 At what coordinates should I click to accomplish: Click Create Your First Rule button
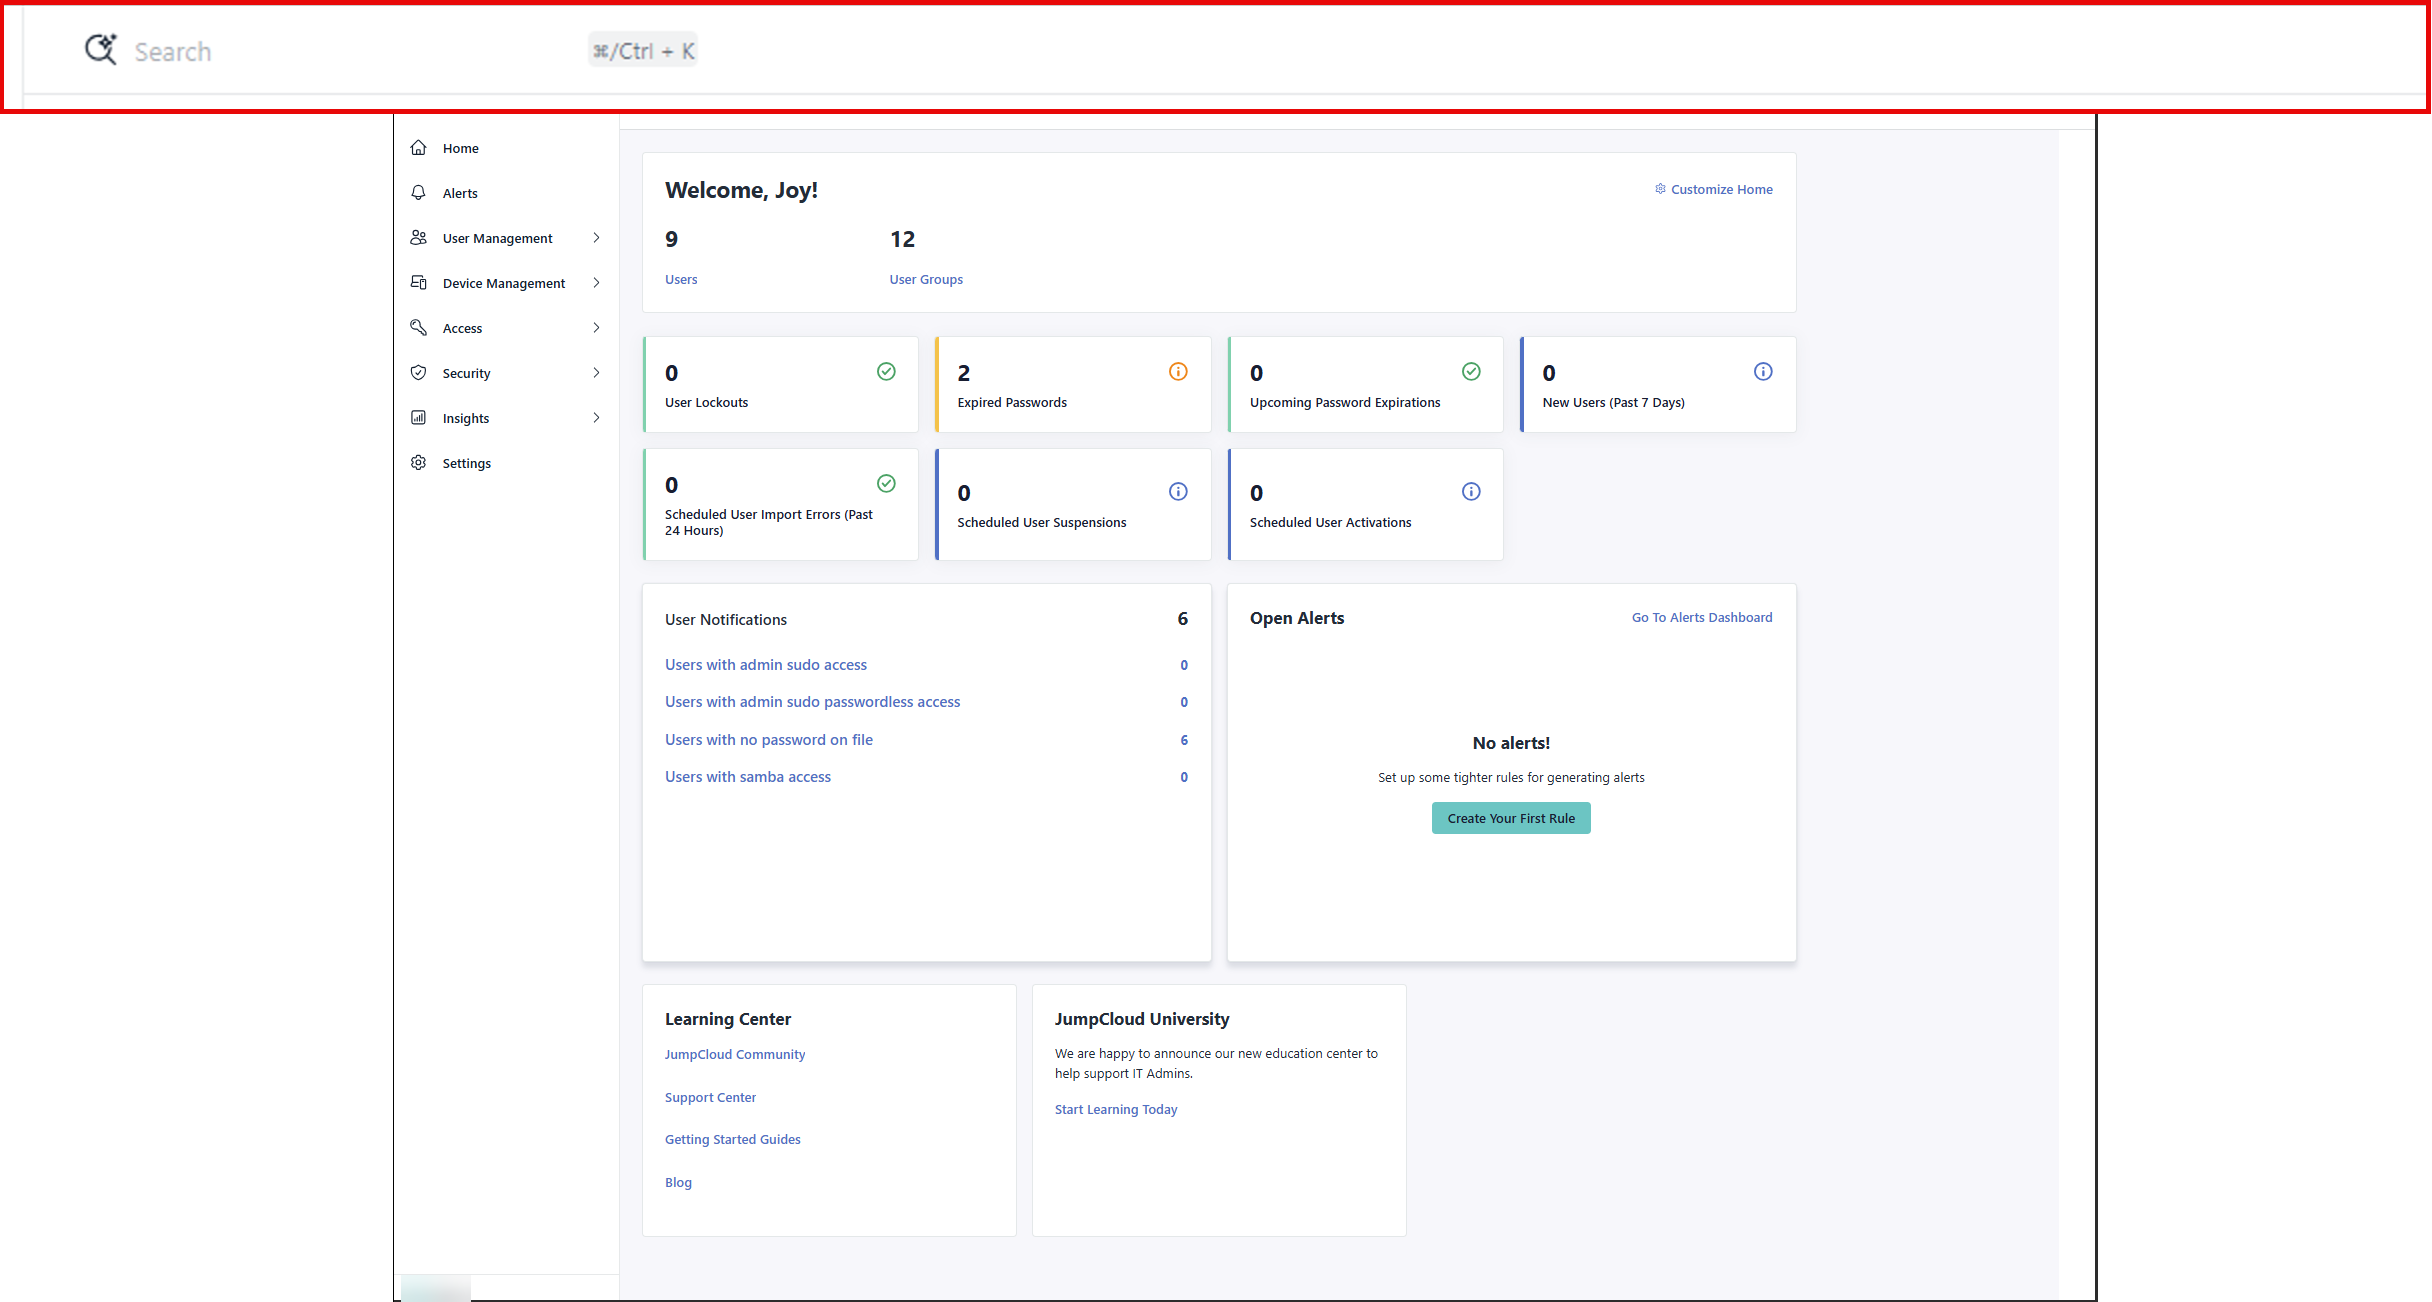tap(1510, 818)
